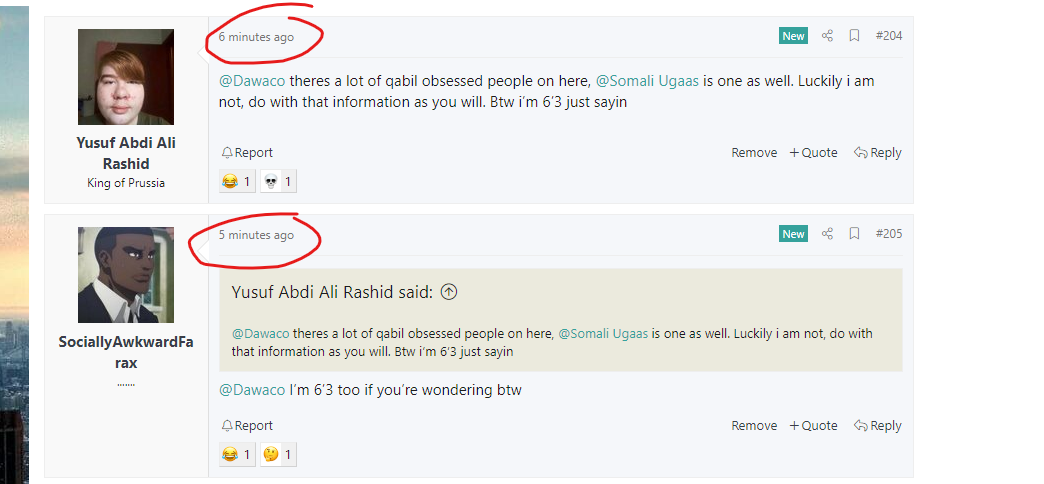Report SociallyAwkwardFarax's post

click(247, 425)
